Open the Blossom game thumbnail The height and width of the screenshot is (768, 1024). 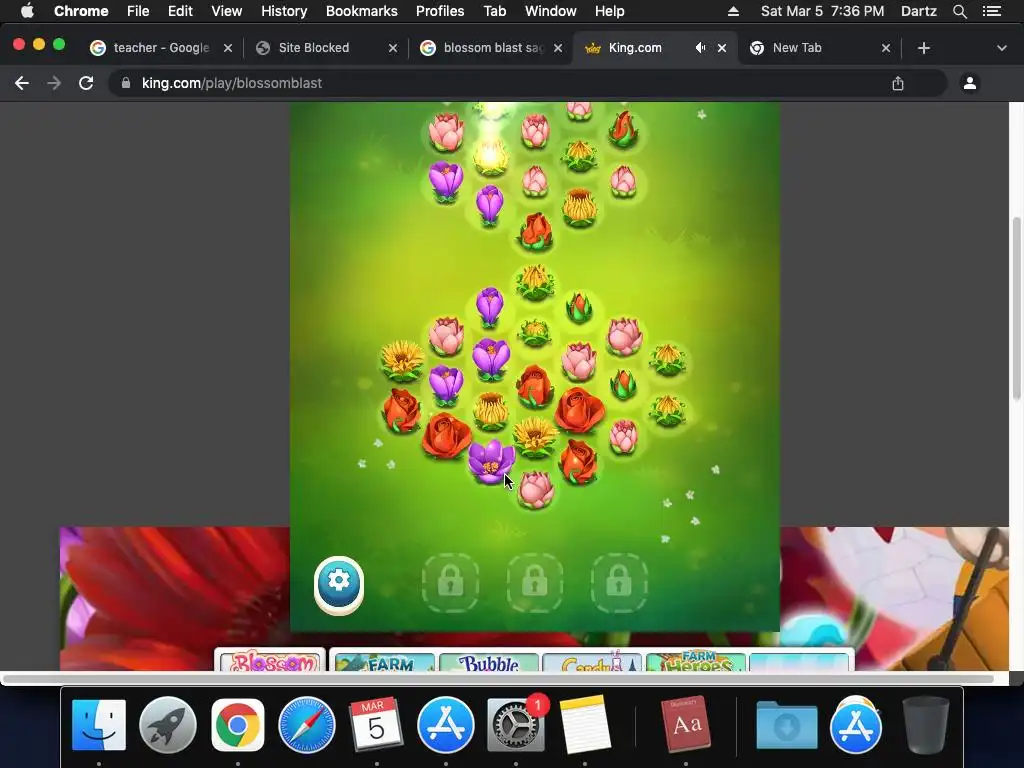tap(270, 660)
